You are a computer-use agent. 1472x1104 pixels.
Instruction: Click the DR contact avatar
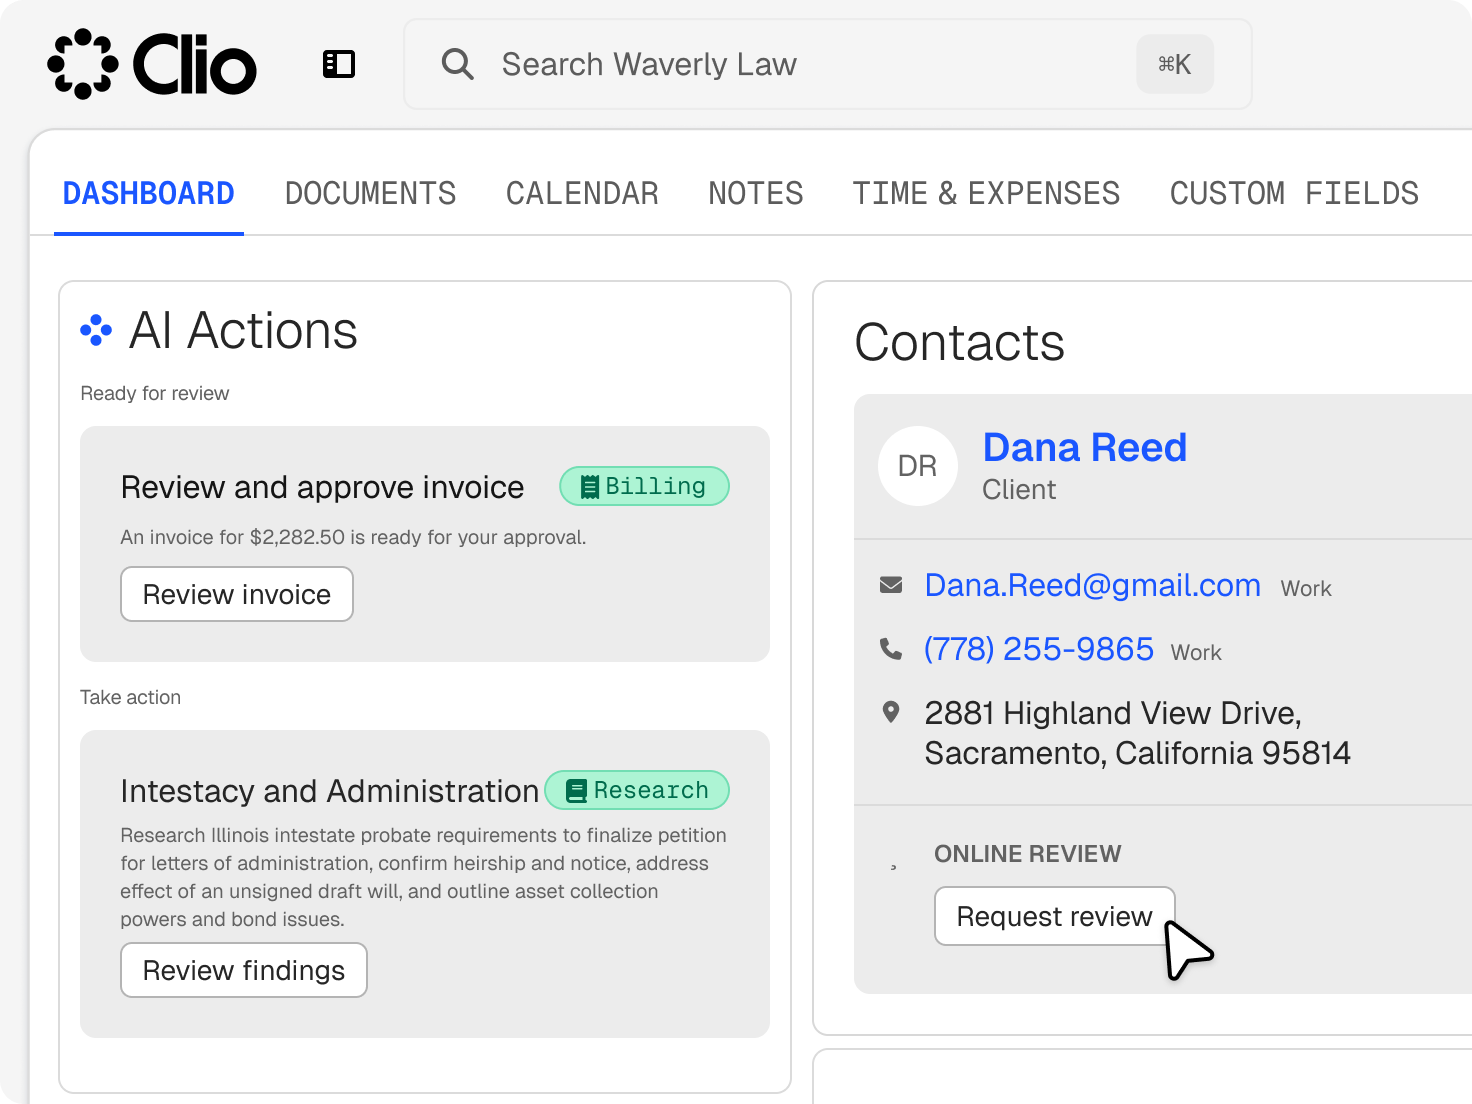click(x=917, y=466)
